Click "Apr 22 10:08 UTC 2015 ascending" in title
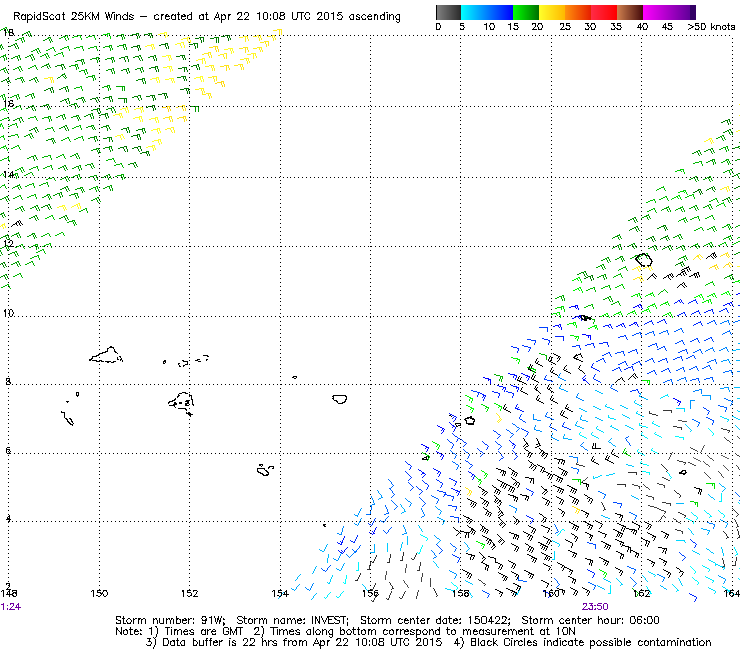 [x=307, y=17]
